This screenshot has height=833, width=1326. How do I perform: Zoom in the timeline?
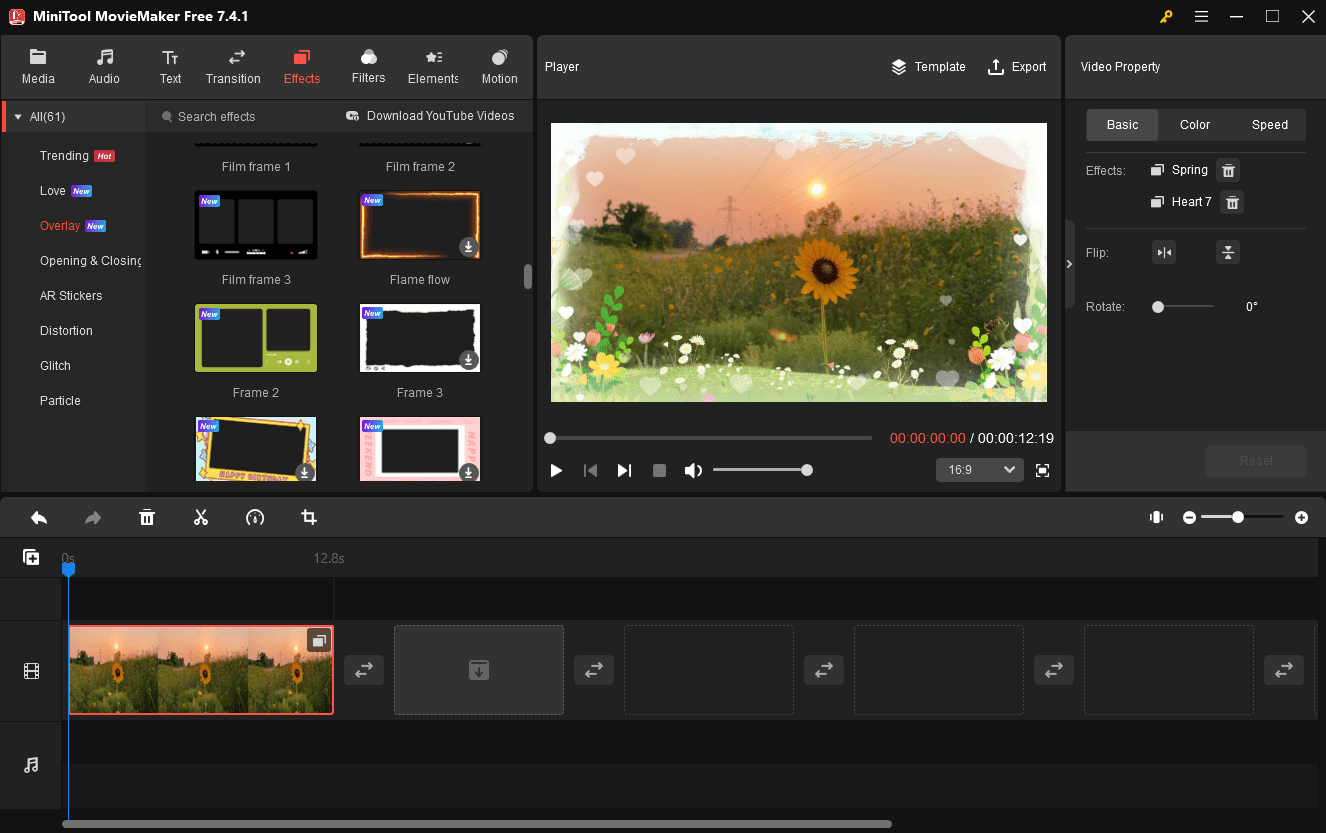click(x=1301, y=517)
